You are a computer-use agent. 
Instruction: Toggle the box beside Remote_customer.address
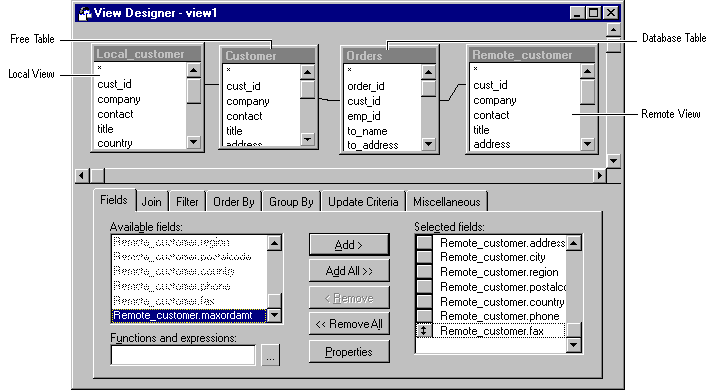coord(424,243)
